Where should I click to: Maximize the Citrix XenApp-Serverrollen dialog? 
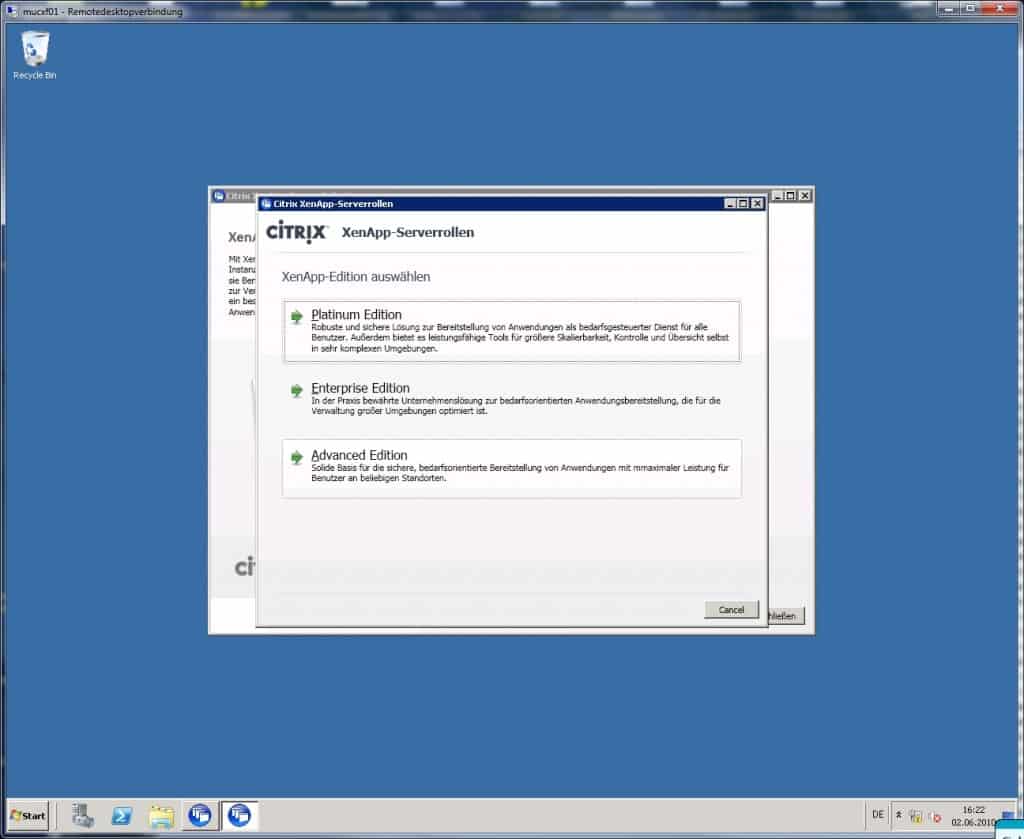point(743,204)
